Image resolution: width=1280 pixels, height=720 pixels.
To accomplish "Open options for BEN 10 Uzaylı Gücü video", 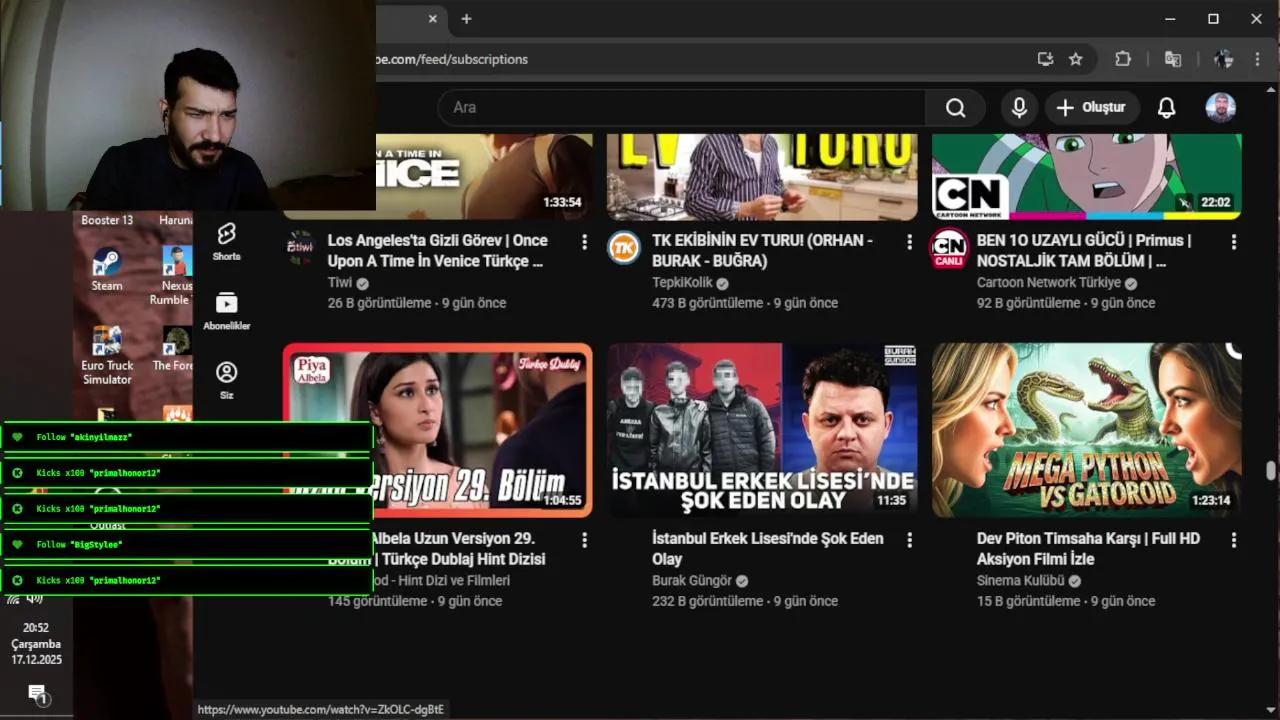I will pos(1234,242).
